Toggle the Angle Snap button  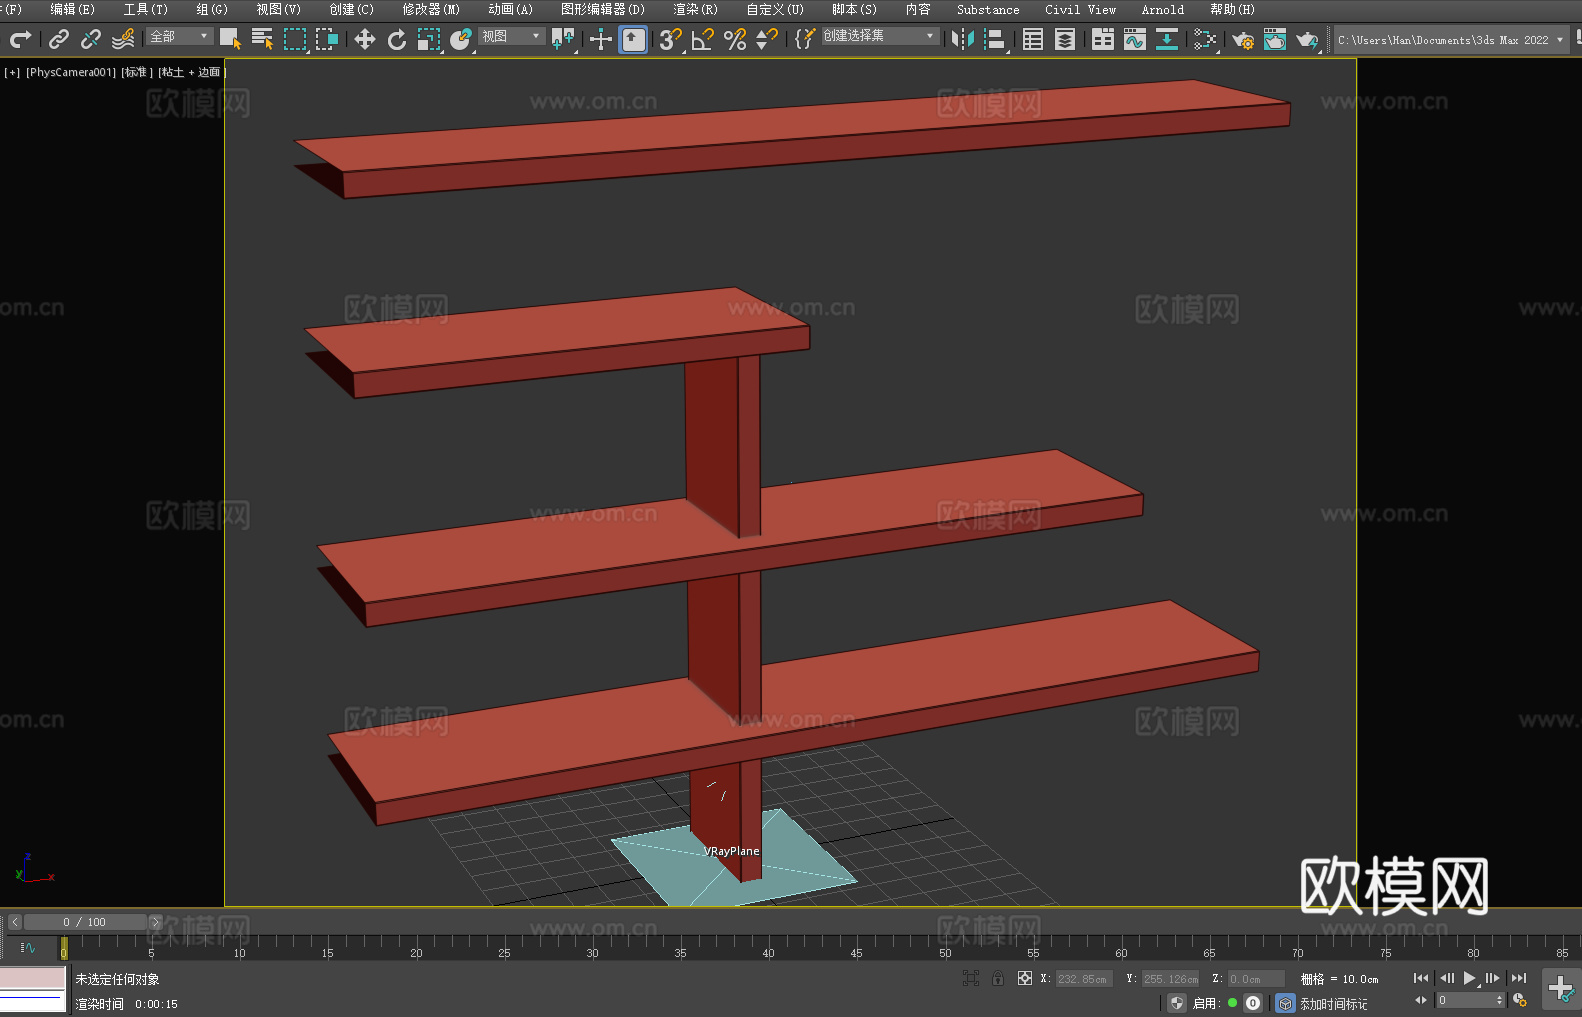click(x=703, y=39)
